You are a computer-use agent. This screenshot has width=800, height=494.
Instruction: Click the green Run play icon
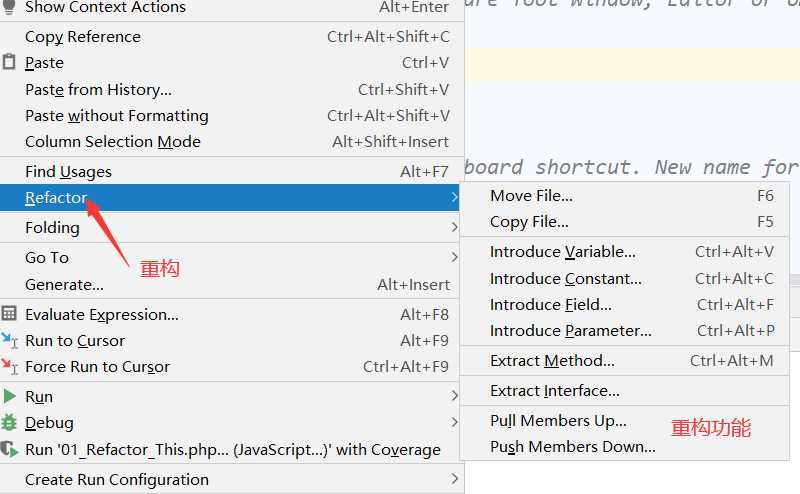coord(9,396)
